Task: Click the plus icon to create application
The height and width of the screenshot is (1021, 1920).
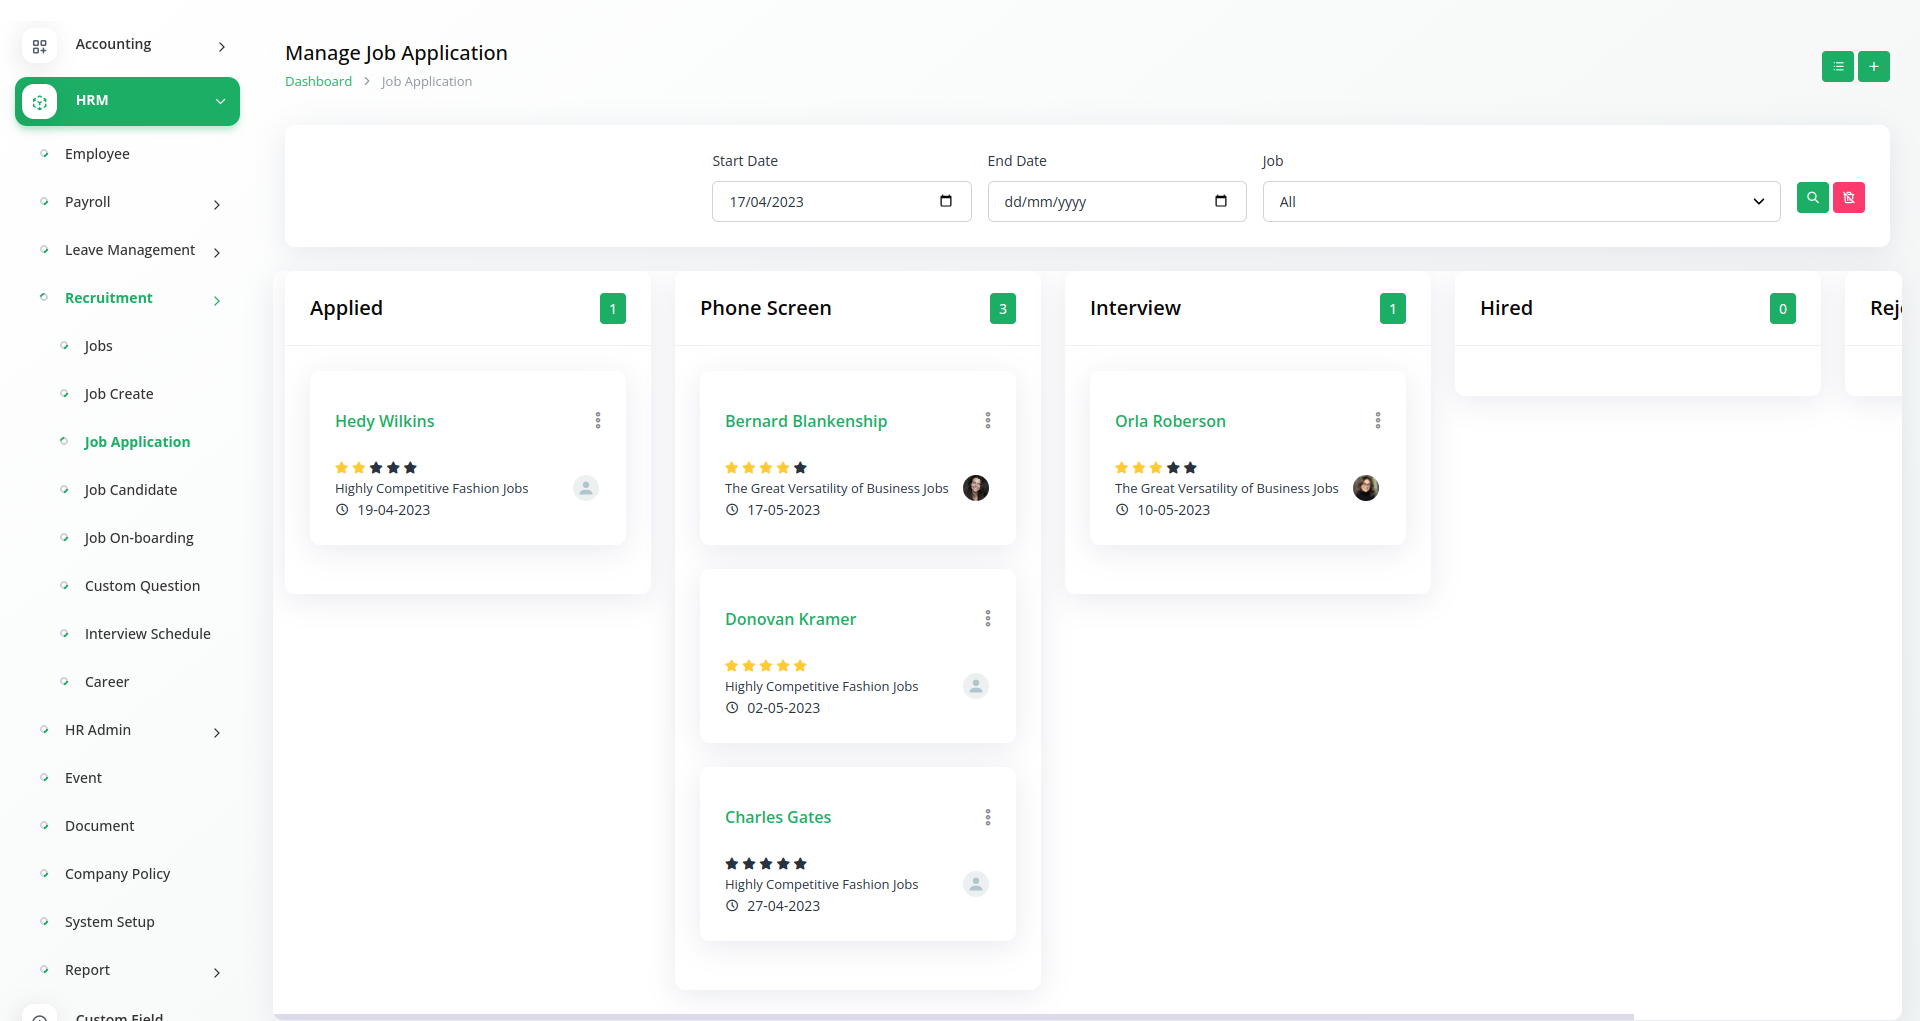Action: [1873, 67]
